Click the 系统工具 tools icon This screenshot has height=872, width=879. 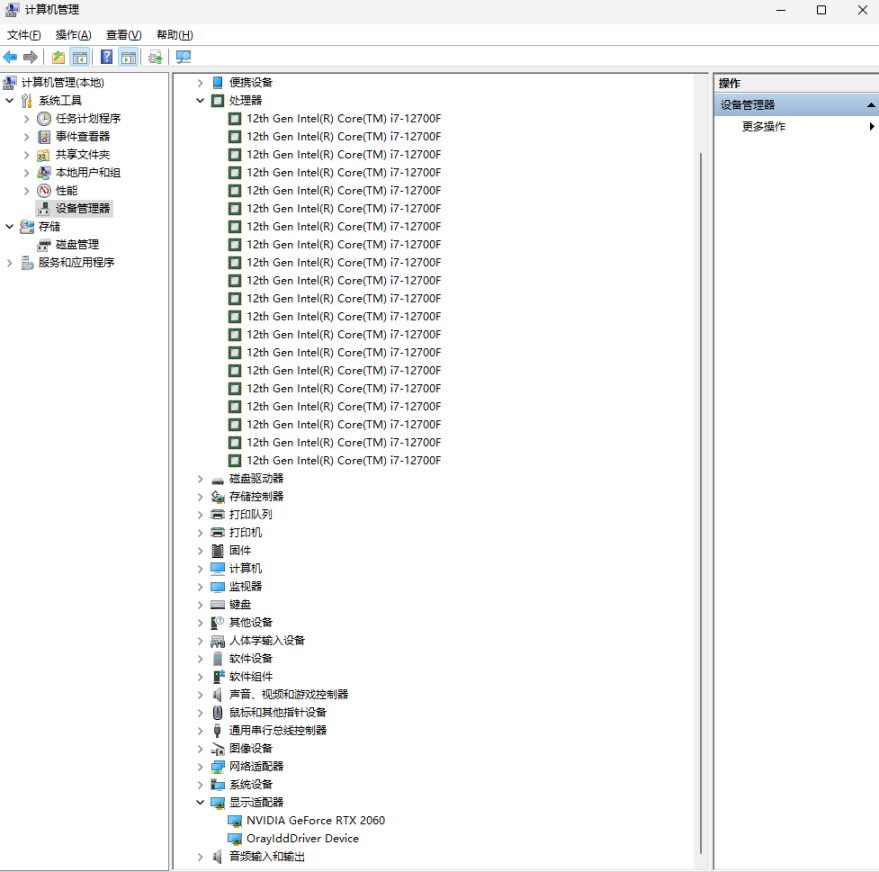(26, 100)
